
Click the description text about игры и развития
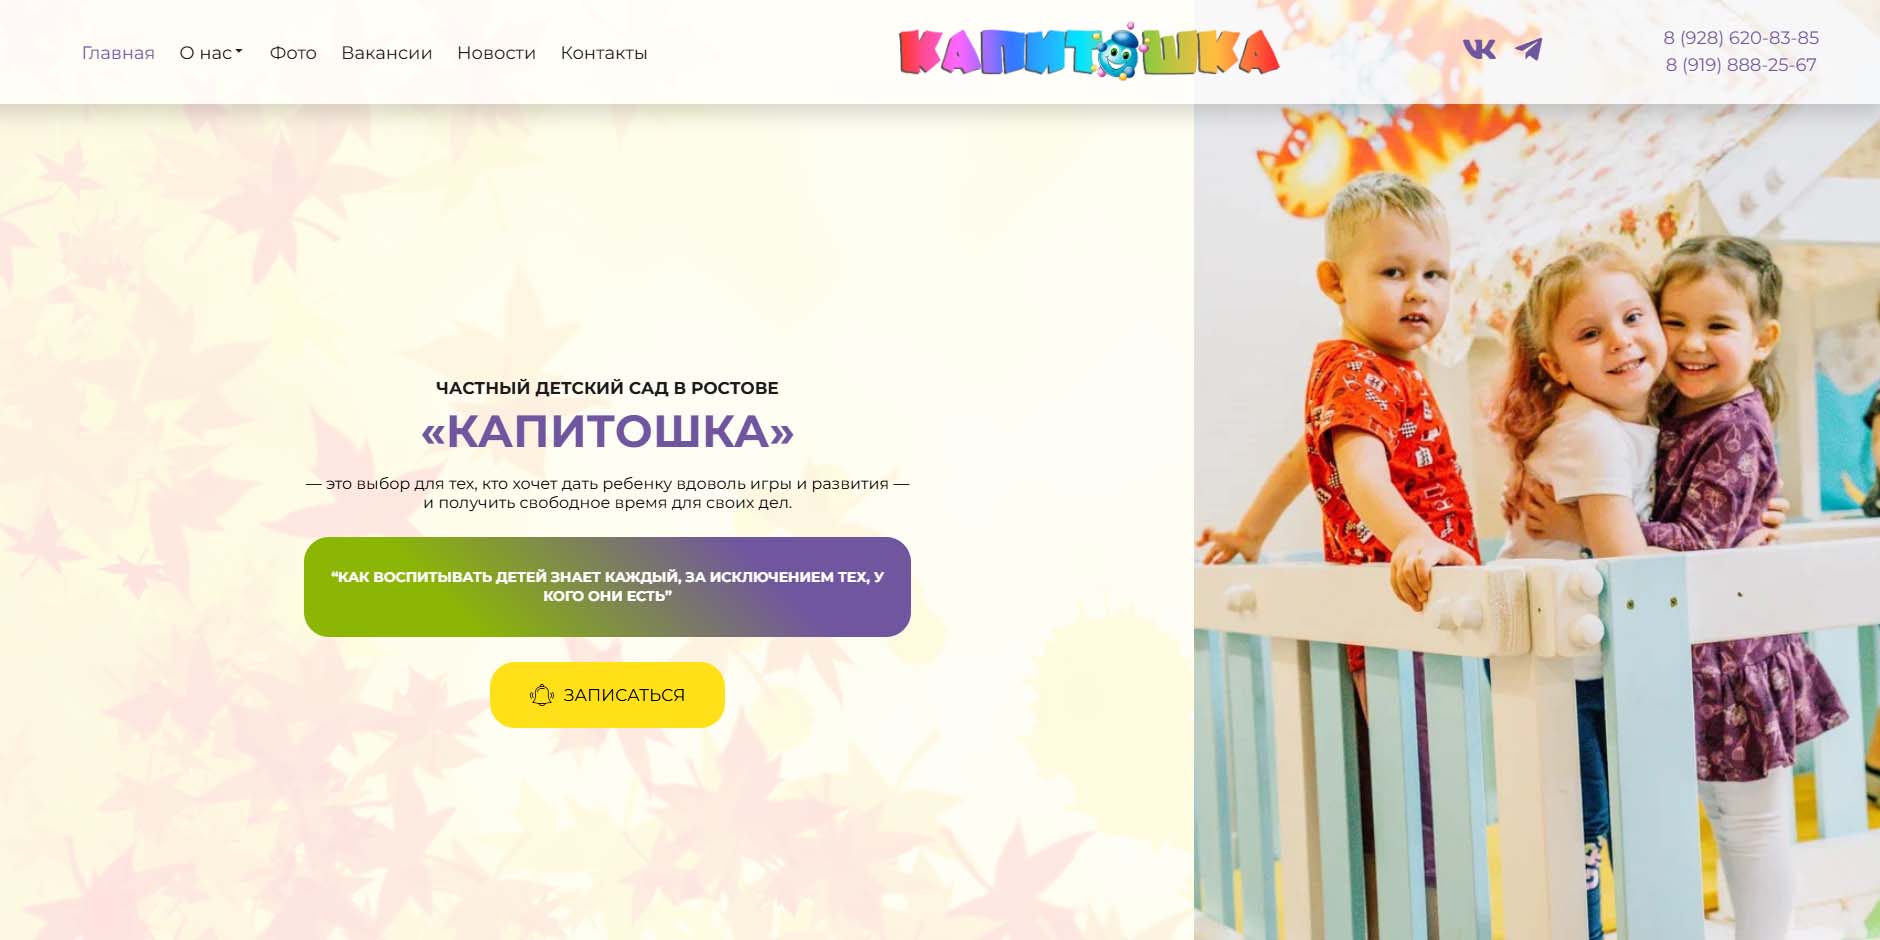coord(607,493)
